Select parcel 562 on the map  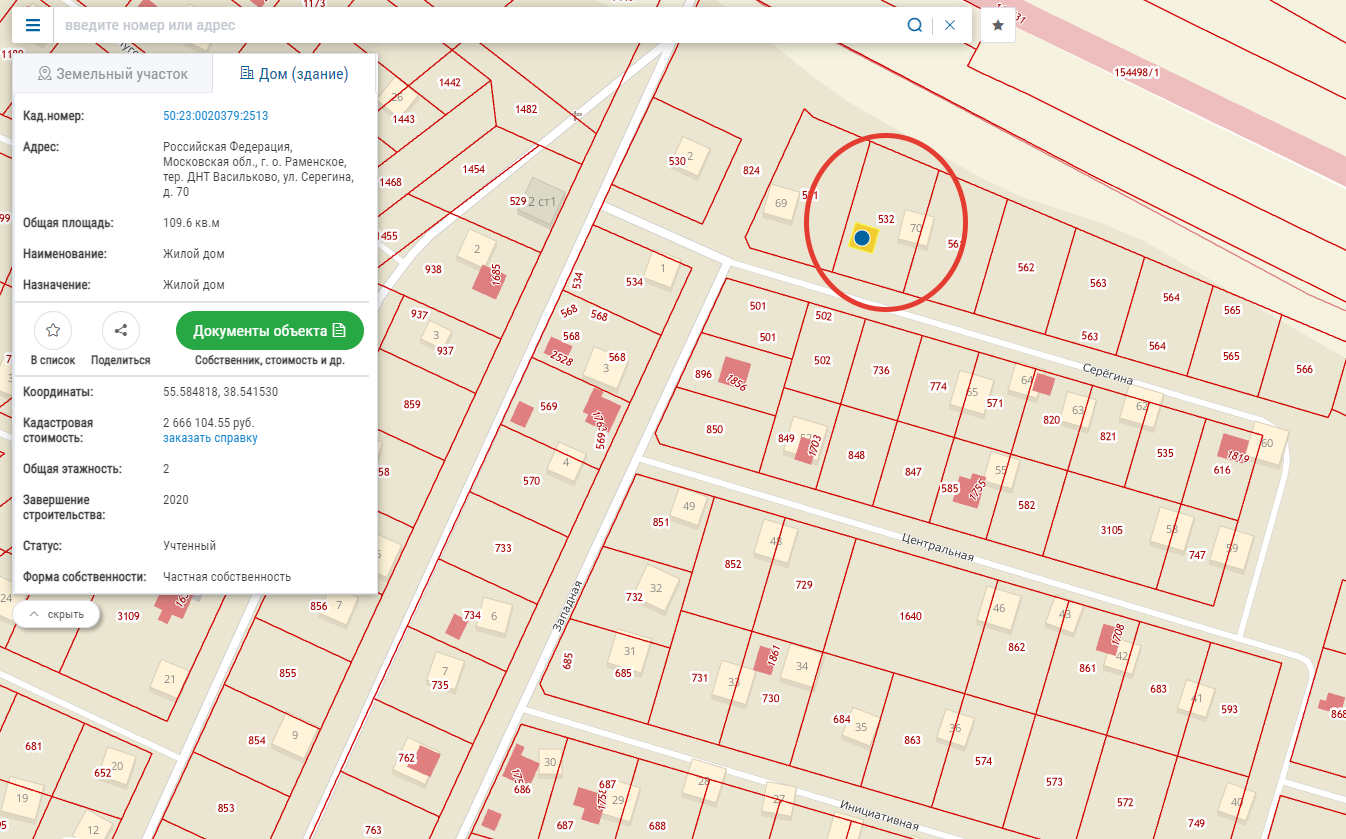[1025, 267]
